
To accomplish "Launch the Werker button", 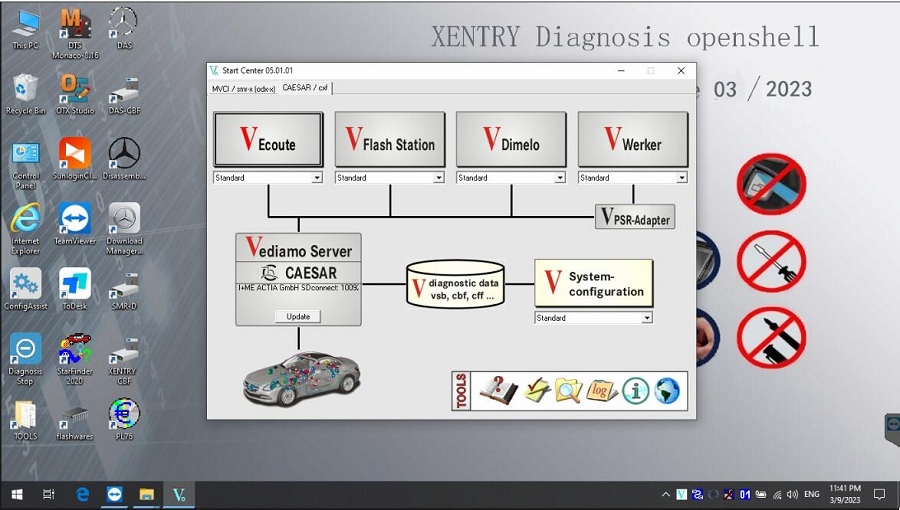I will click(x=633, y=139).
